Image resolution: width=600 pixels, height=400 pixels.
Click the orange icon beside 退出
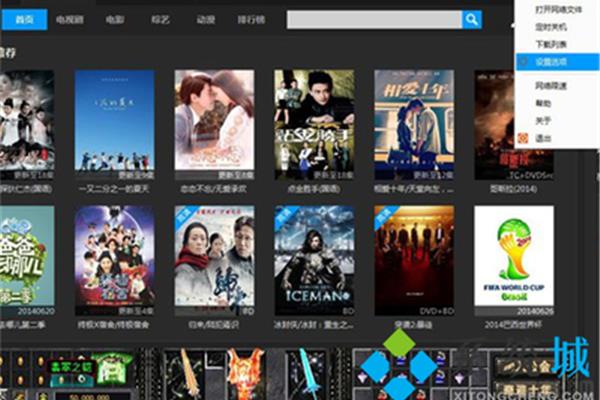coord(523,138)
